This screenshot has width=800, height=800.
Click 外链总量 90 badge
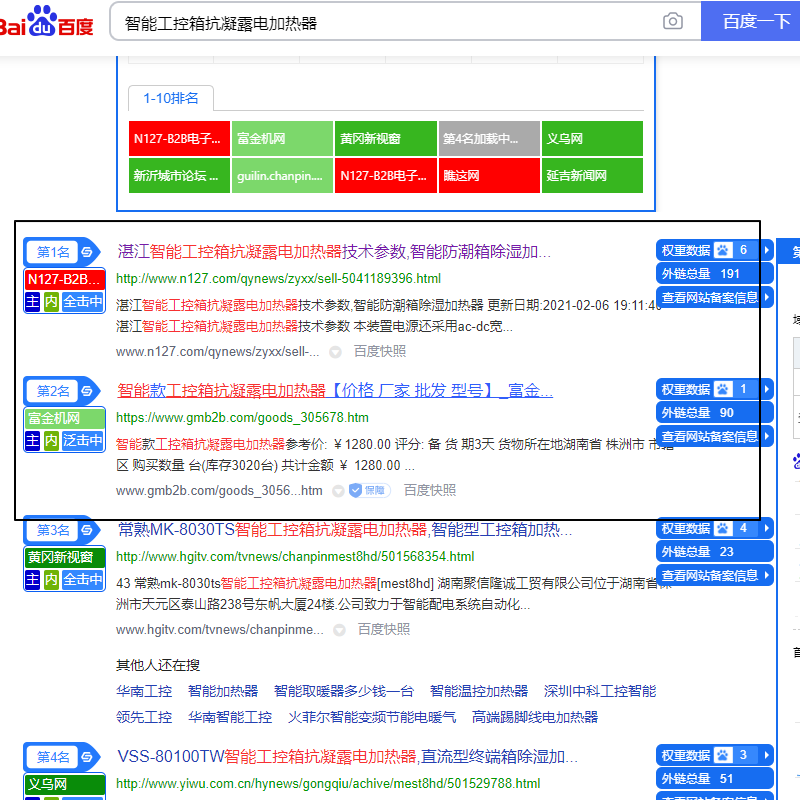click(x=714, y=413)
